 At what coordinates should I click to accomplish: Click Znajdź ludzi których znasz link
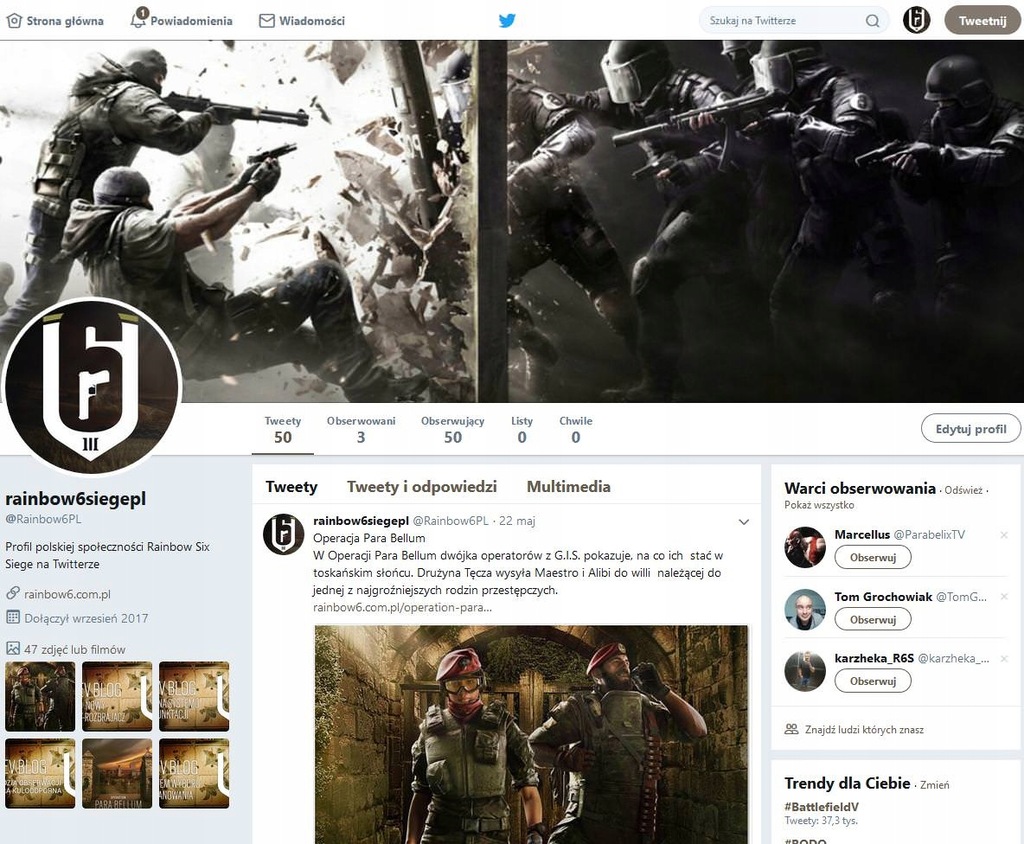864,730
